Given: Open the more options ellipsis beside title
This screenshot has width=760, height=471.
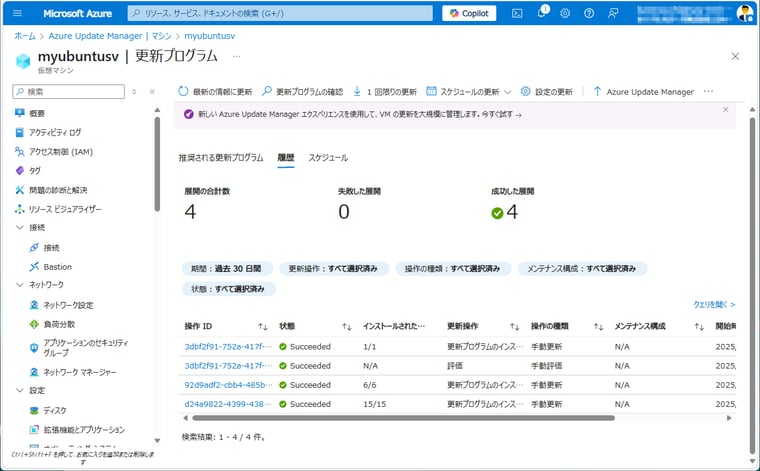Looking at the screenshot, I should 236,56.
